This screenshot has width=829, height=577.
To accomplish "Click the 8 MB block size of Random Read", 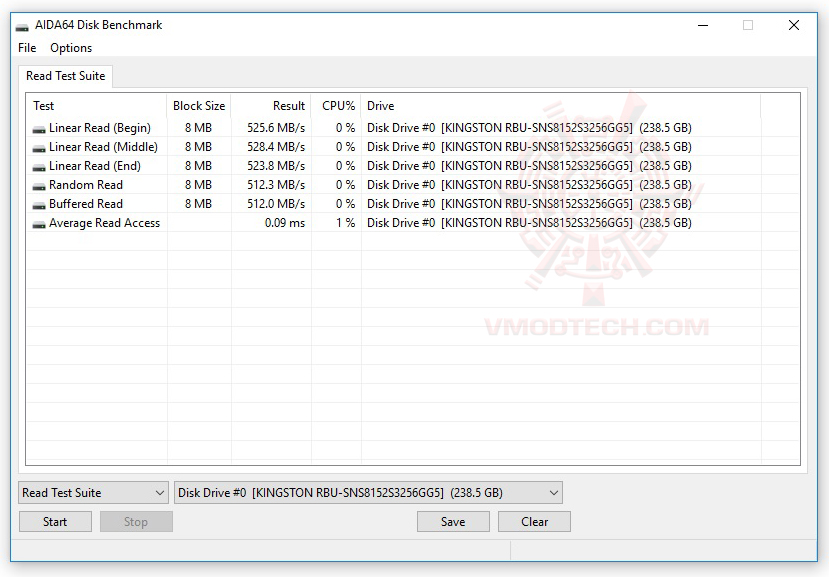I will (x=198, y=185).
